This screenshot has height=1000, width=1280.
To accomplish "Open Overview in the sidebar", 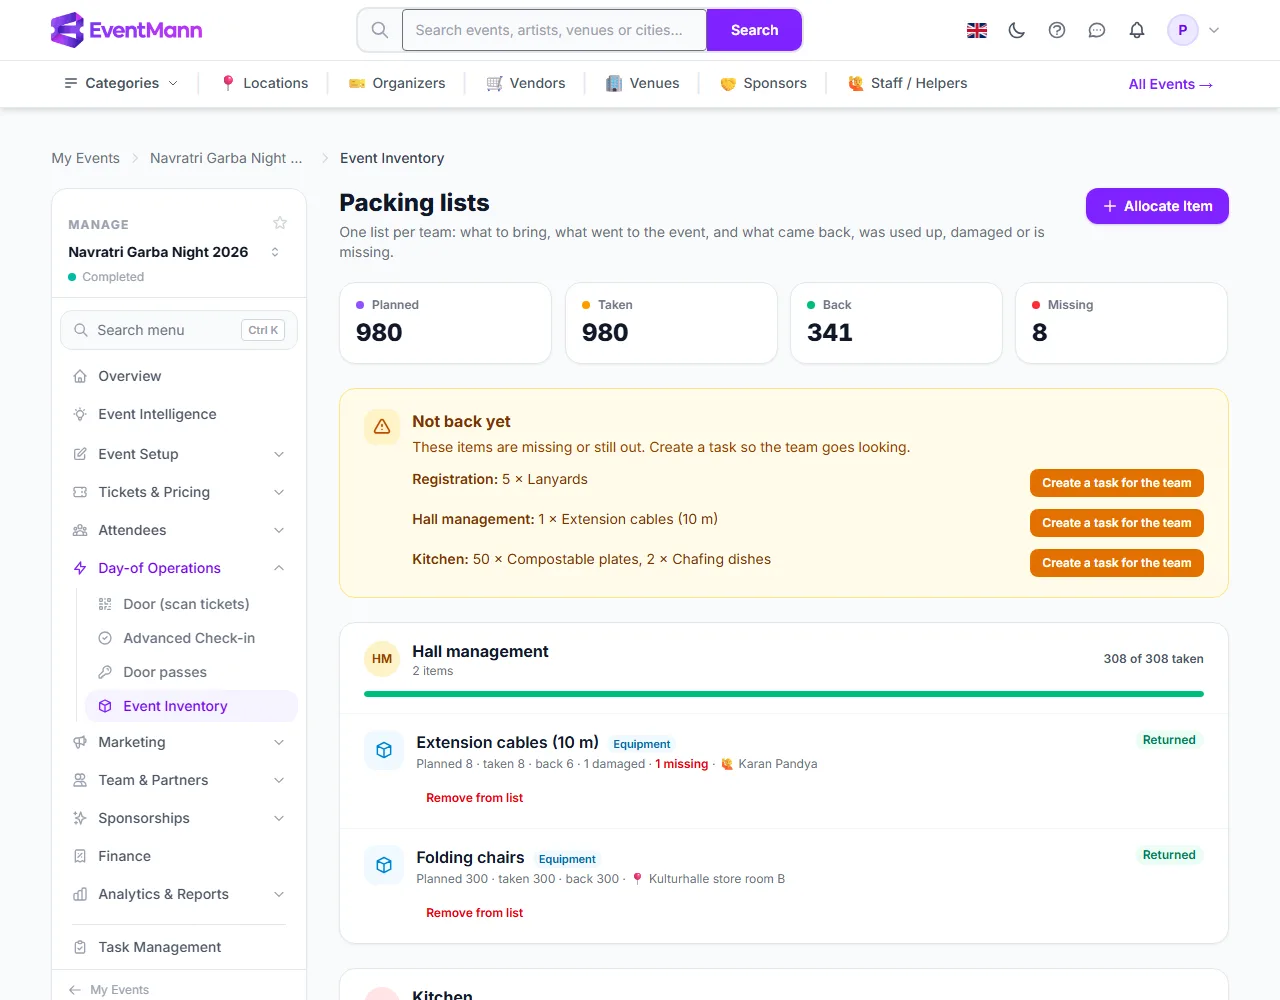I will click(179, 376).
